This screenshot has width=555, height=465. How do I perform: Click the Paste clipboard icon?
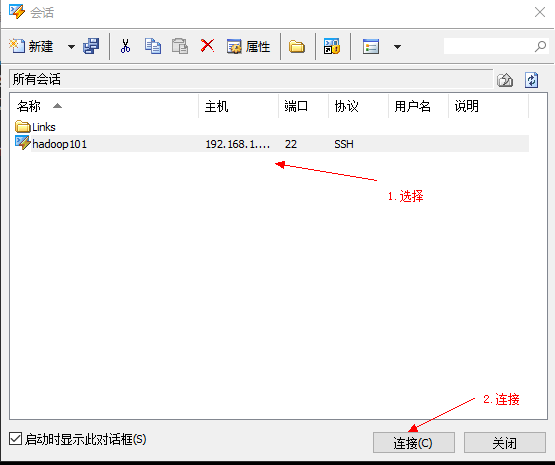coord(180,46)
